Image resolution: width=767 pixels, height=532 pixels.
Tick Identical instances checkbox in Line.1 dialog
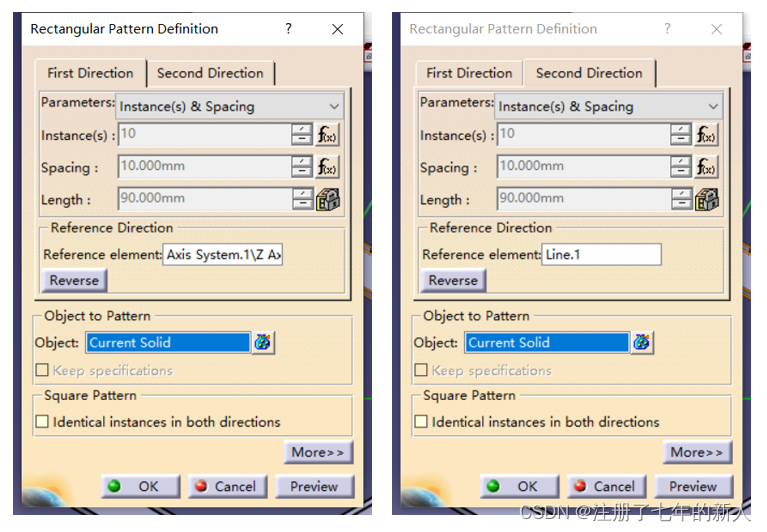coord(421,422)
